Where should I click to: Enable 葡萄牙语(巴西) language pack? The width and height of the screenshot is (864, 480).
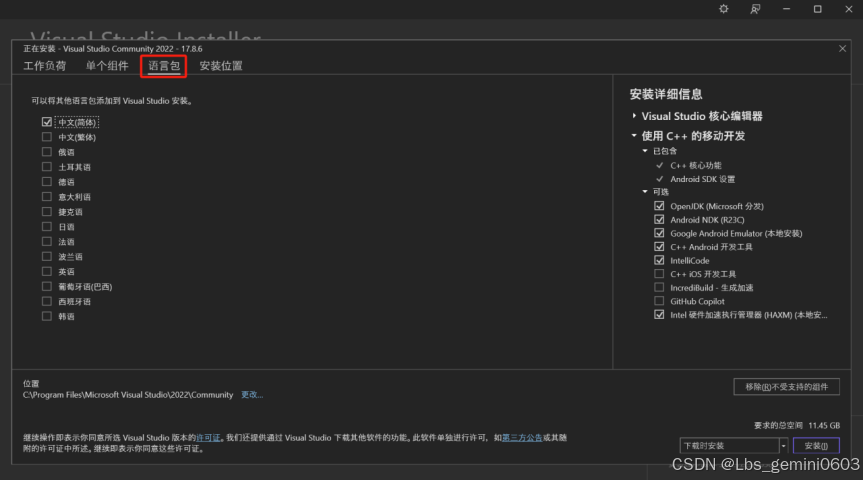pos(47,286)
